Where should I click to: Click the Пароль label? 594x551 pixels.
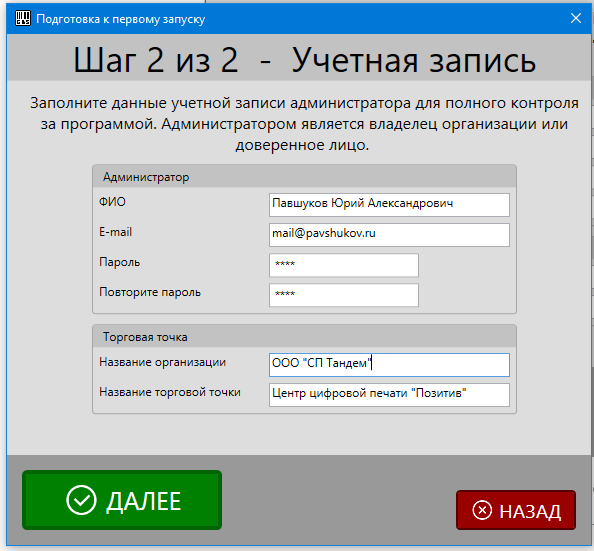[119, 262]
